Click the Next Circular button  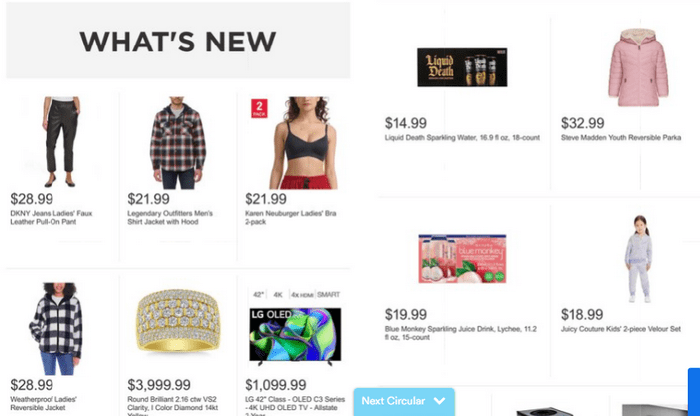[x=404, y=401]
